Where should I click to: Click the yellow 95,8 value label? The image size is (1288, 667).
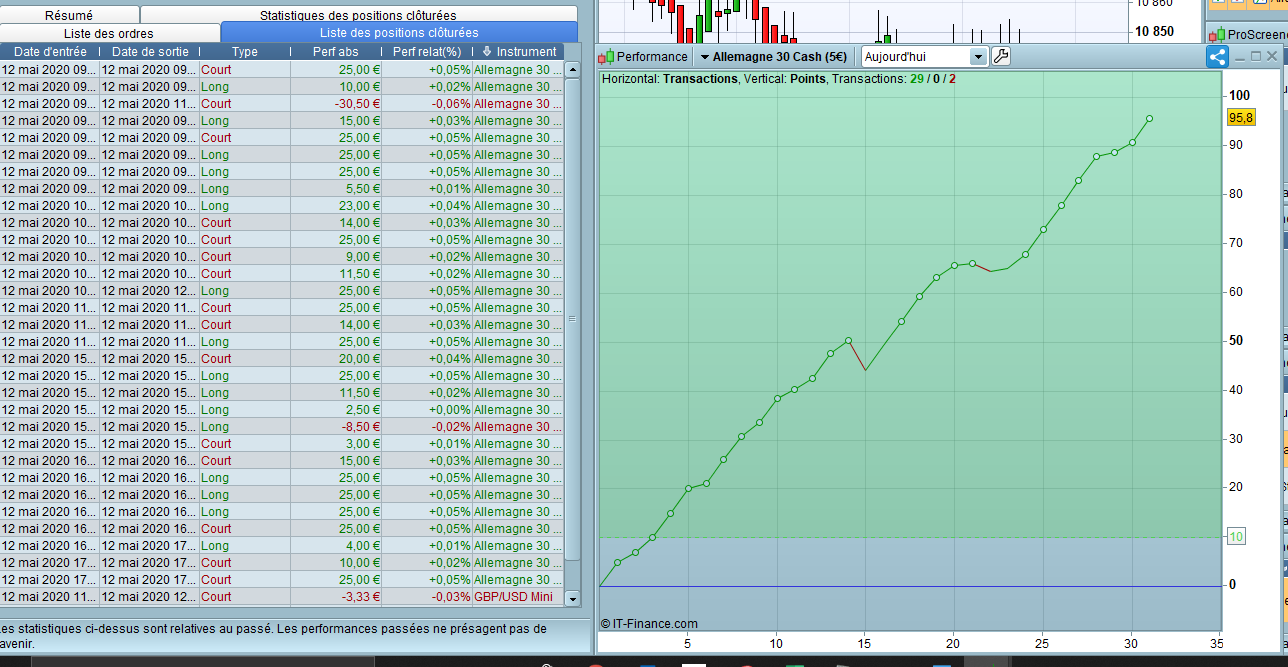pyautogui.click(x=1241, y=118)
